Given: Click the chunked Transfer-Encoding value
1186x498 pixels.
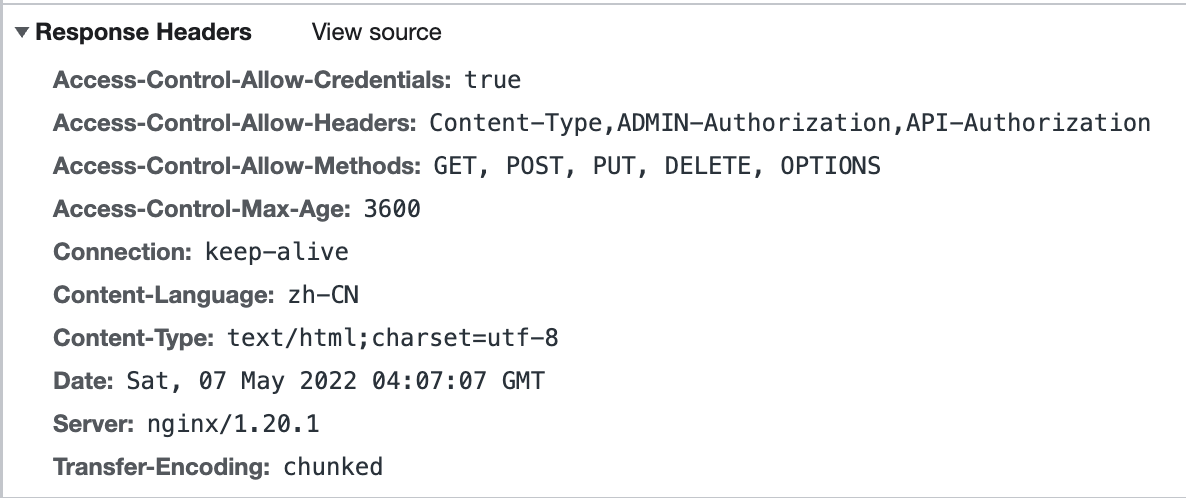Looking at the screenshot, I should click(333, 467).
